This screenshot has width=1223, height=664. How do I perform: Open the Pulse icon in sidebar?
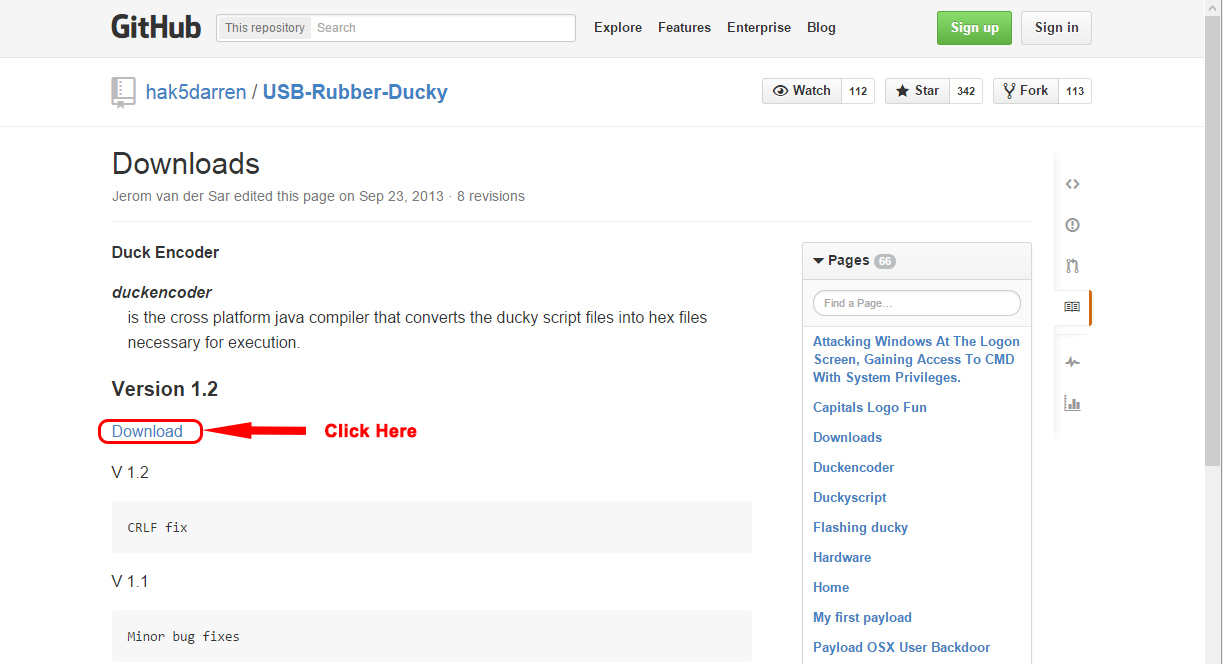[x=1072, y=362]
